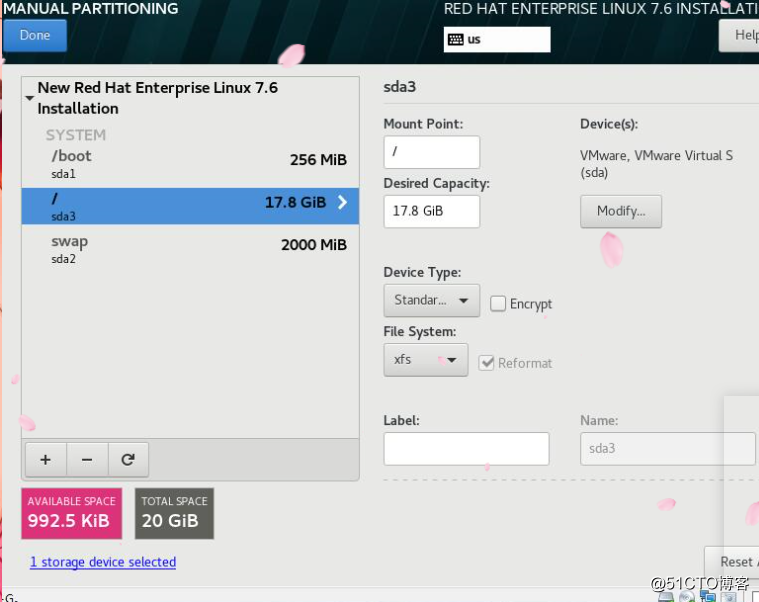Click the AVAILABLE SPACE 992.5 KiB box
759x602 pixels.
(x=72, y=513)
